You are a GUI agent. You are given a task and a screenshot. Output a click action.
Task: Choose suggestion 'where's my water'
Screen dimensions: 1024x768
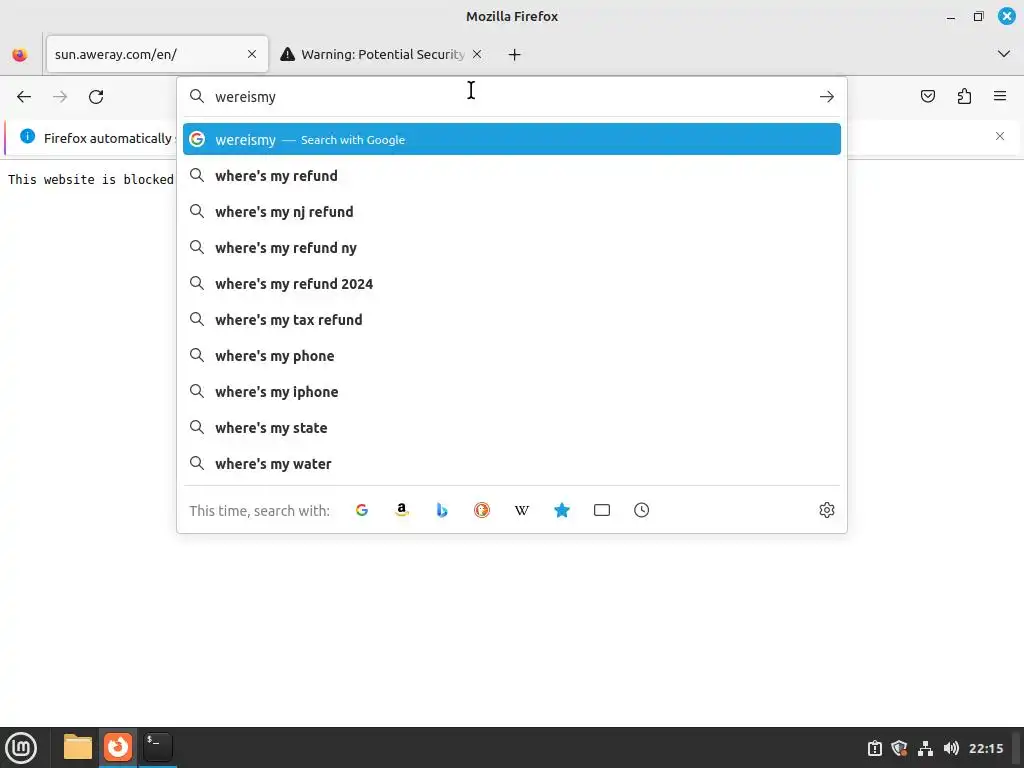tap(512, 464)
